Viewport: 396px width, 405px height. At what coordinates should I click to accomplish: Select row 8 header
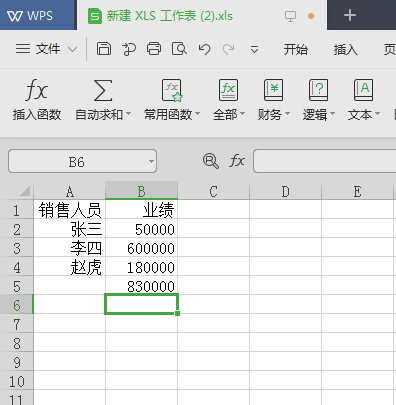17,343
